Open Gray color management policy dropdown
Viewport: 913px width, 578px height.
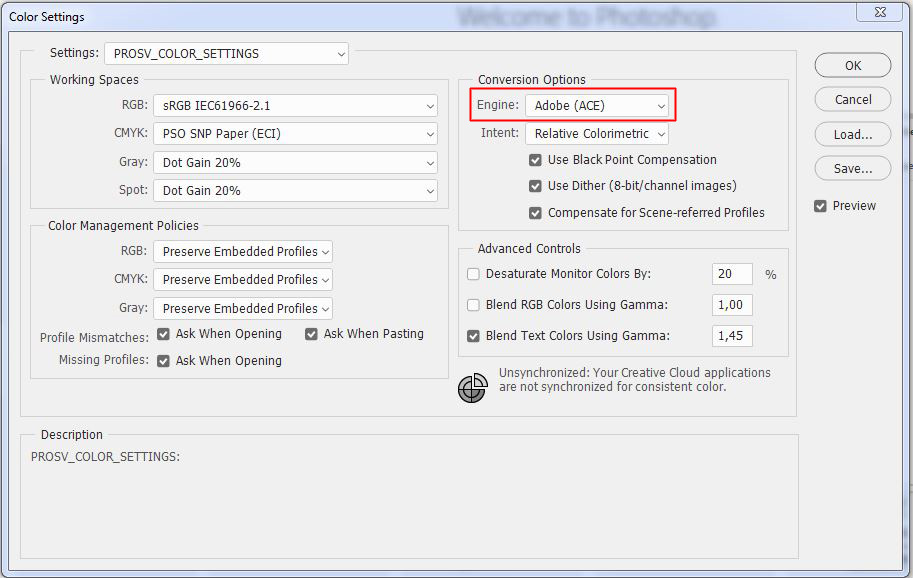coord(243,308)
